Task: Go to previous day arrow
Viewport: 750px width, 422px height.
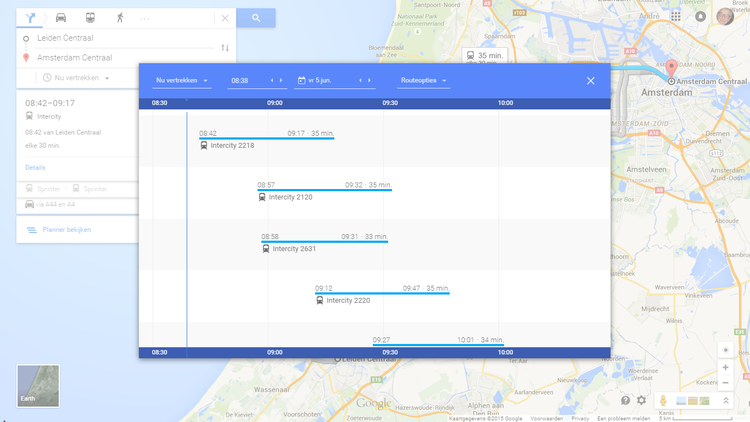Action: 360,80
